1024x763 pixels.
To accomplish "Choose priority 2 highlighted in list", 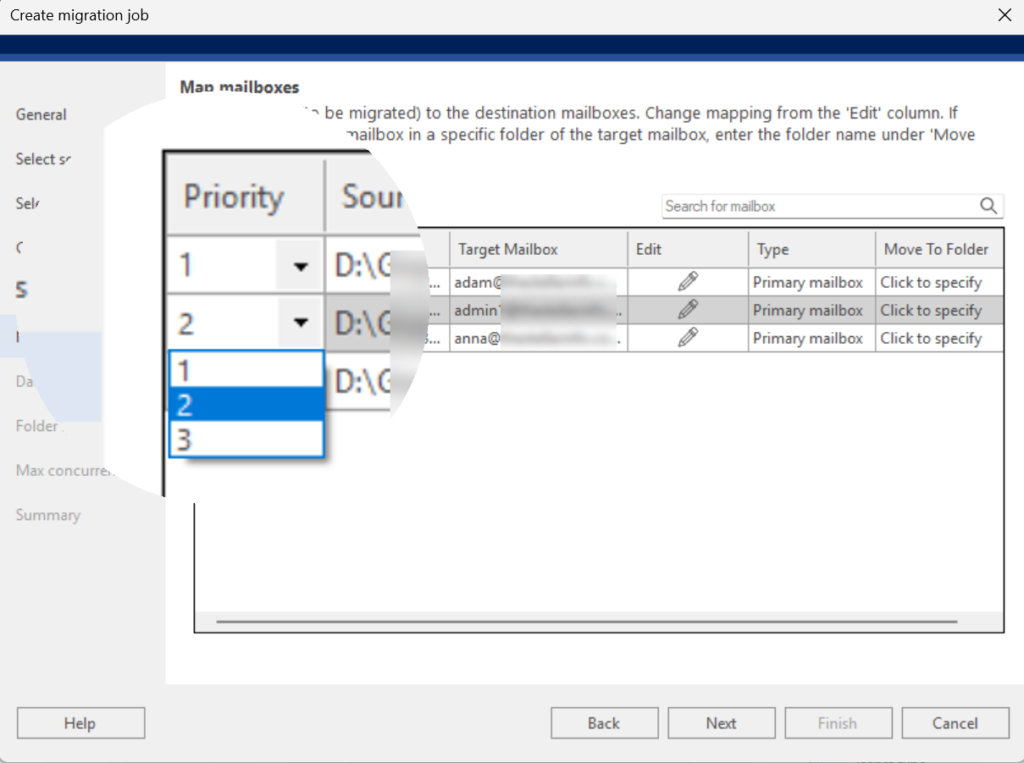I will click(246, 405).
